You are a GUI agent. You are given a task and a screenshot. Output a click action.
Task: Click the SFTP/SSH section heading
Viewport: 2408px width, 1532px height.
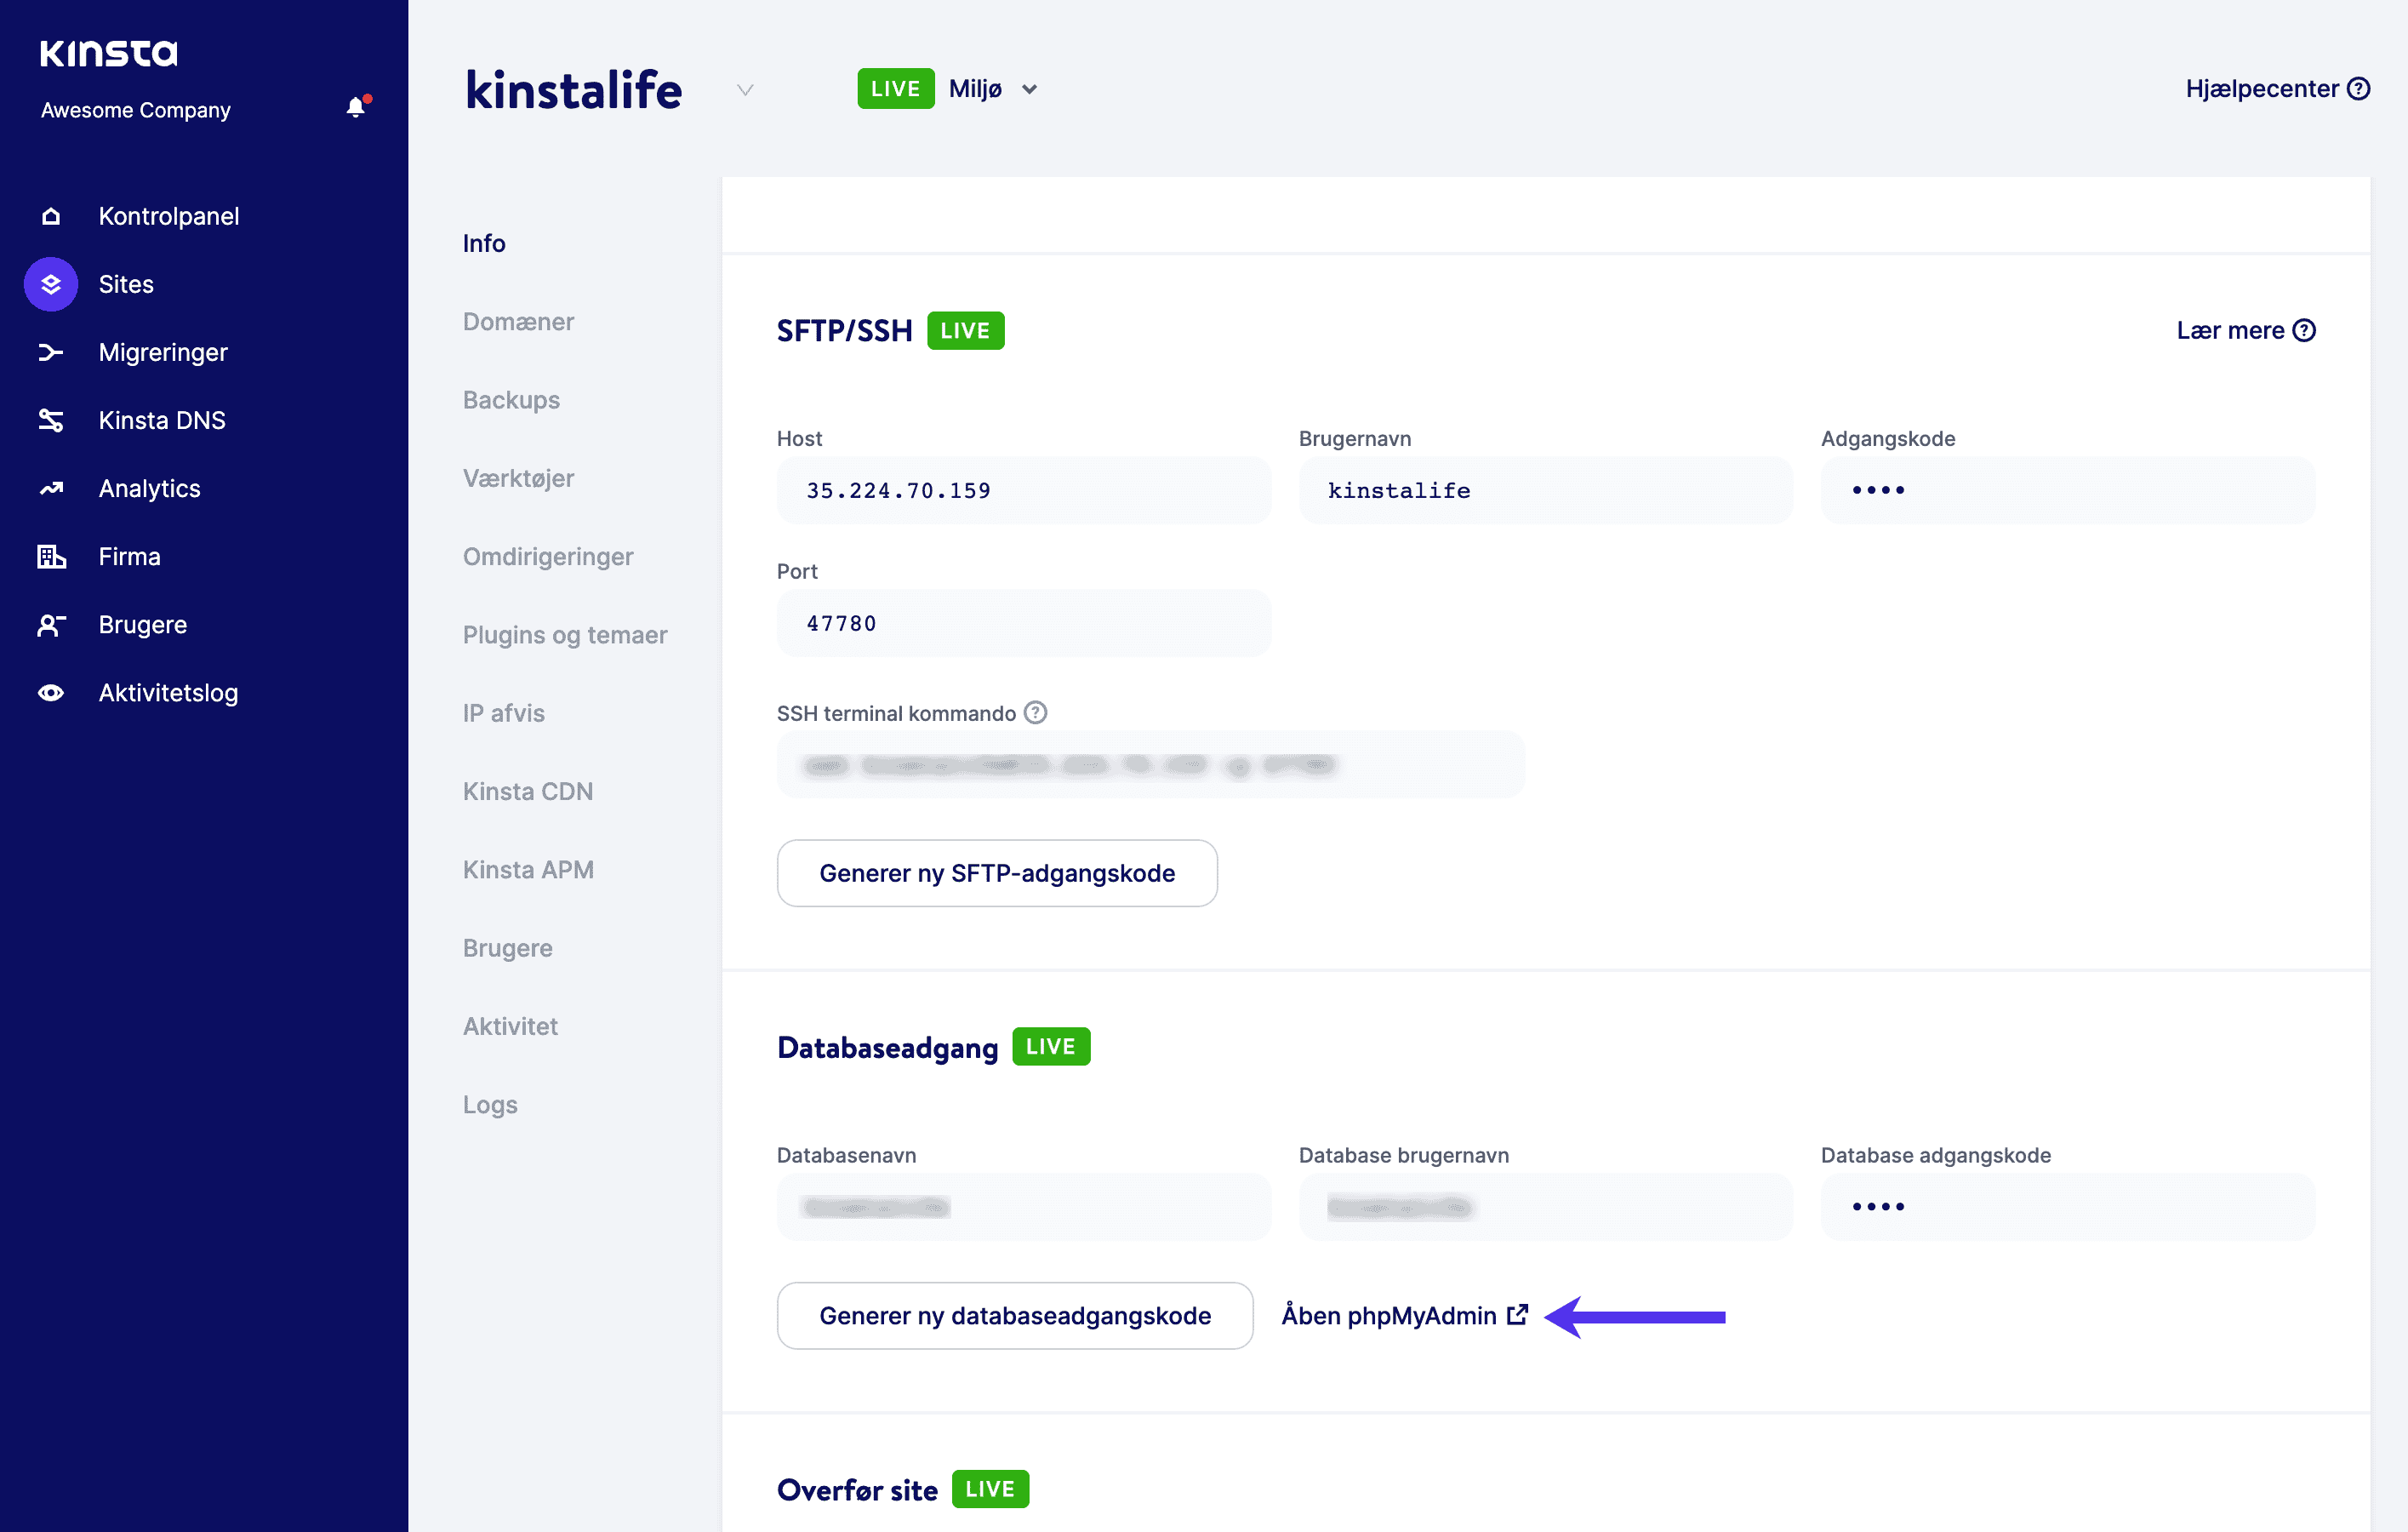[x=844, y=330]
